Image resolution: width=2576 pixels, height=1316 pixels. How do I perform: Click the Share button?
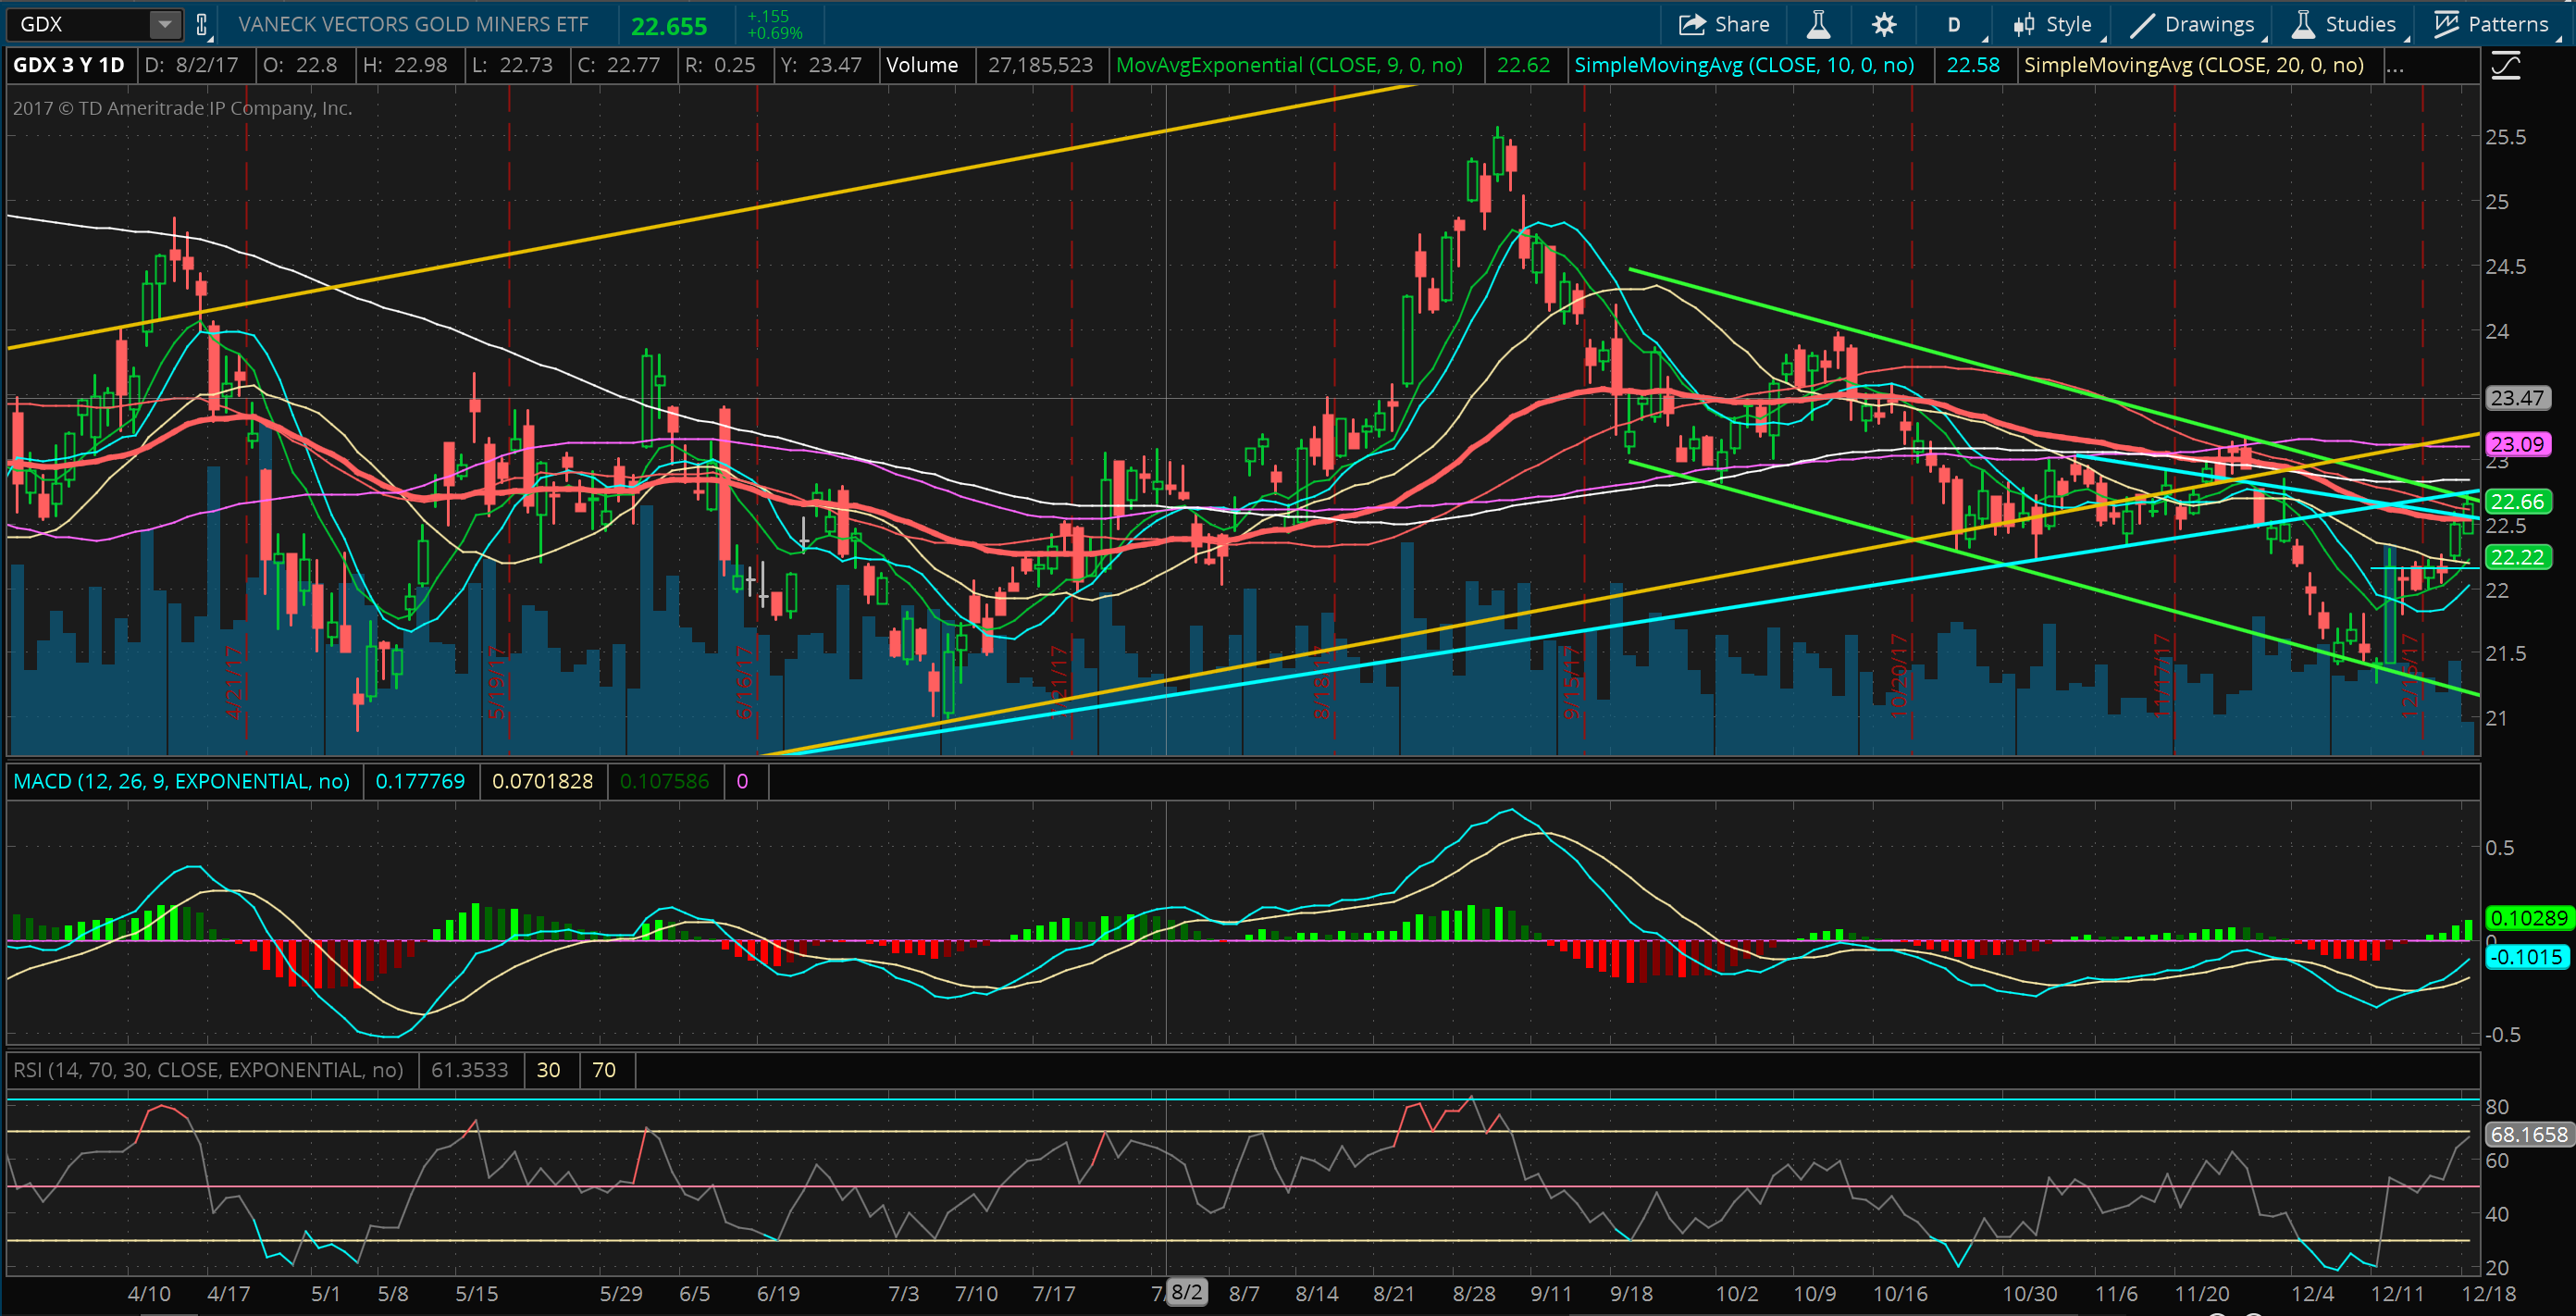pos(1724,24)
